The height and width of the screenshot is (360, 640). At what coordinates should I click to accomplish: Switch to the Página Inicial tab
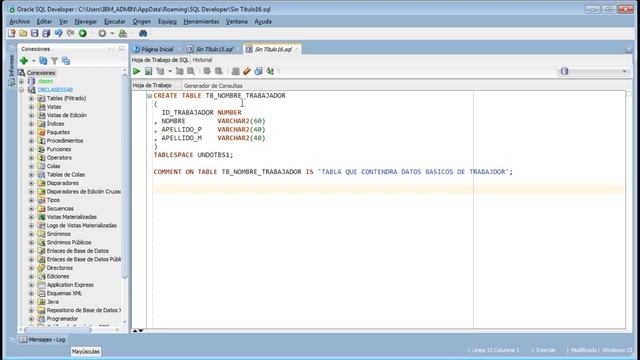click(x=157, y=49)
